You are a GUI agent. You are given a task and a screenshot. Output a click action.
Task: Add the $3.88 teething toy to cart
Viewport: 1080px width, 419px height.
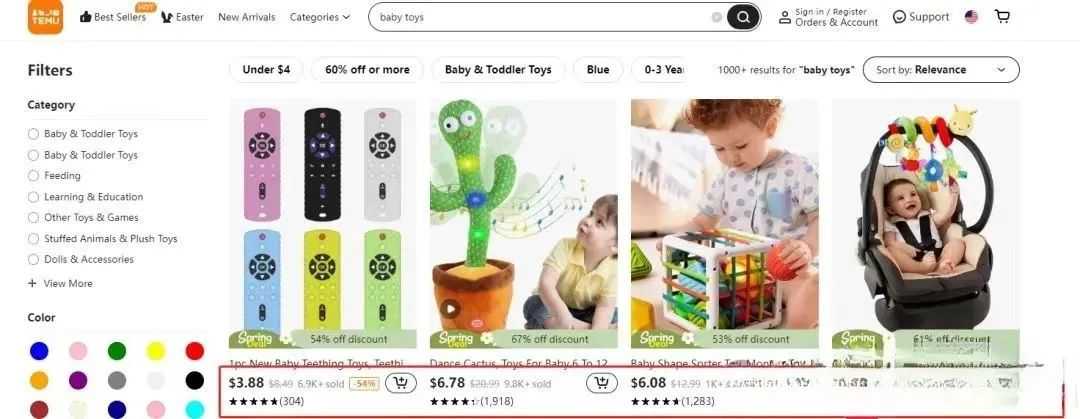pos(400,383)
